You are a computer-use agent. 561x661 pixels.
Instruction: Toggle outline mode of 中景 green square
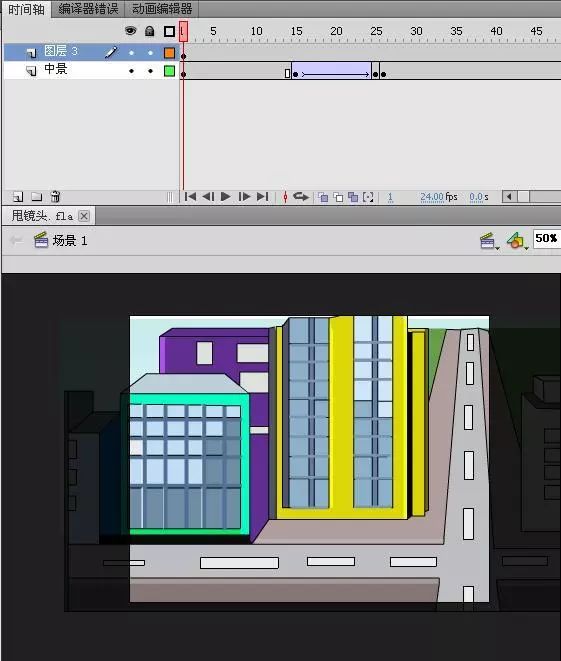click(169, 71)
